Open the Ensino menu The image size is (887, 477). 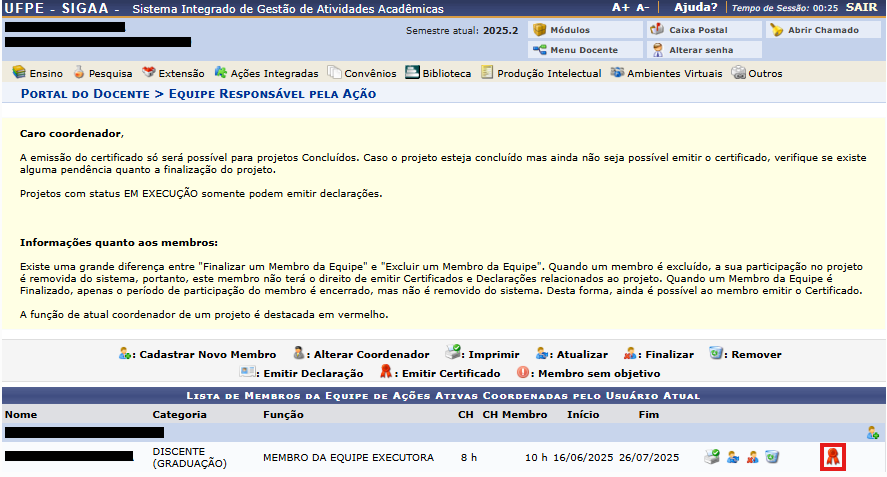pyautogui.click(x=38, y=73)
